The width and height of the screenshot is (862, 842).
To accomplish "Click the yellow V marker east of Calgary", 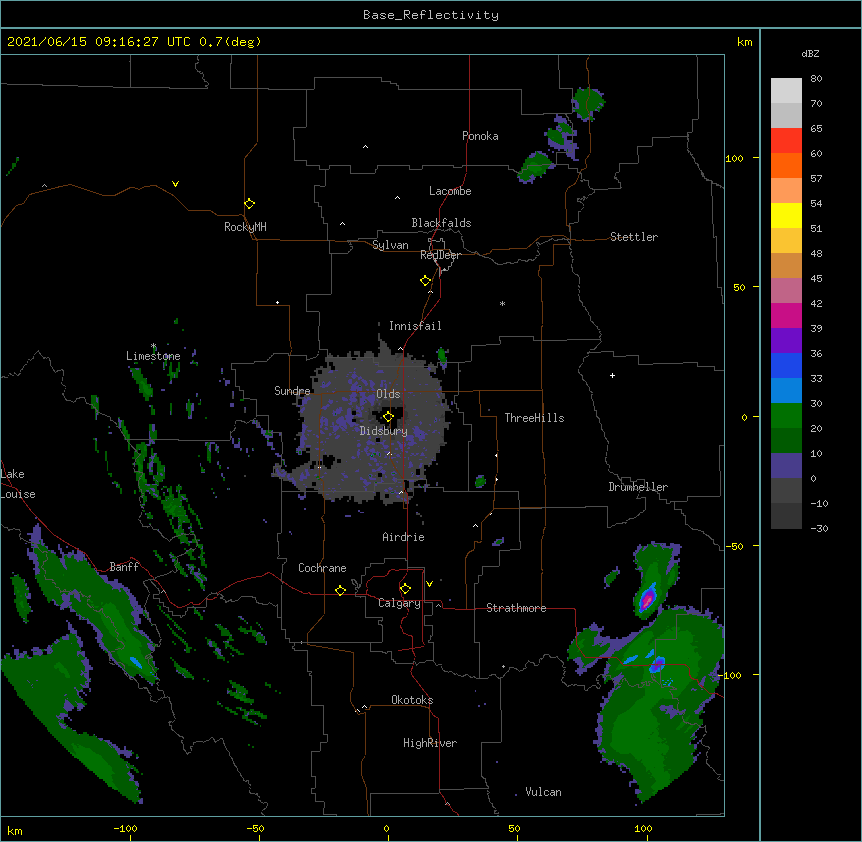I will click(429, 584).
